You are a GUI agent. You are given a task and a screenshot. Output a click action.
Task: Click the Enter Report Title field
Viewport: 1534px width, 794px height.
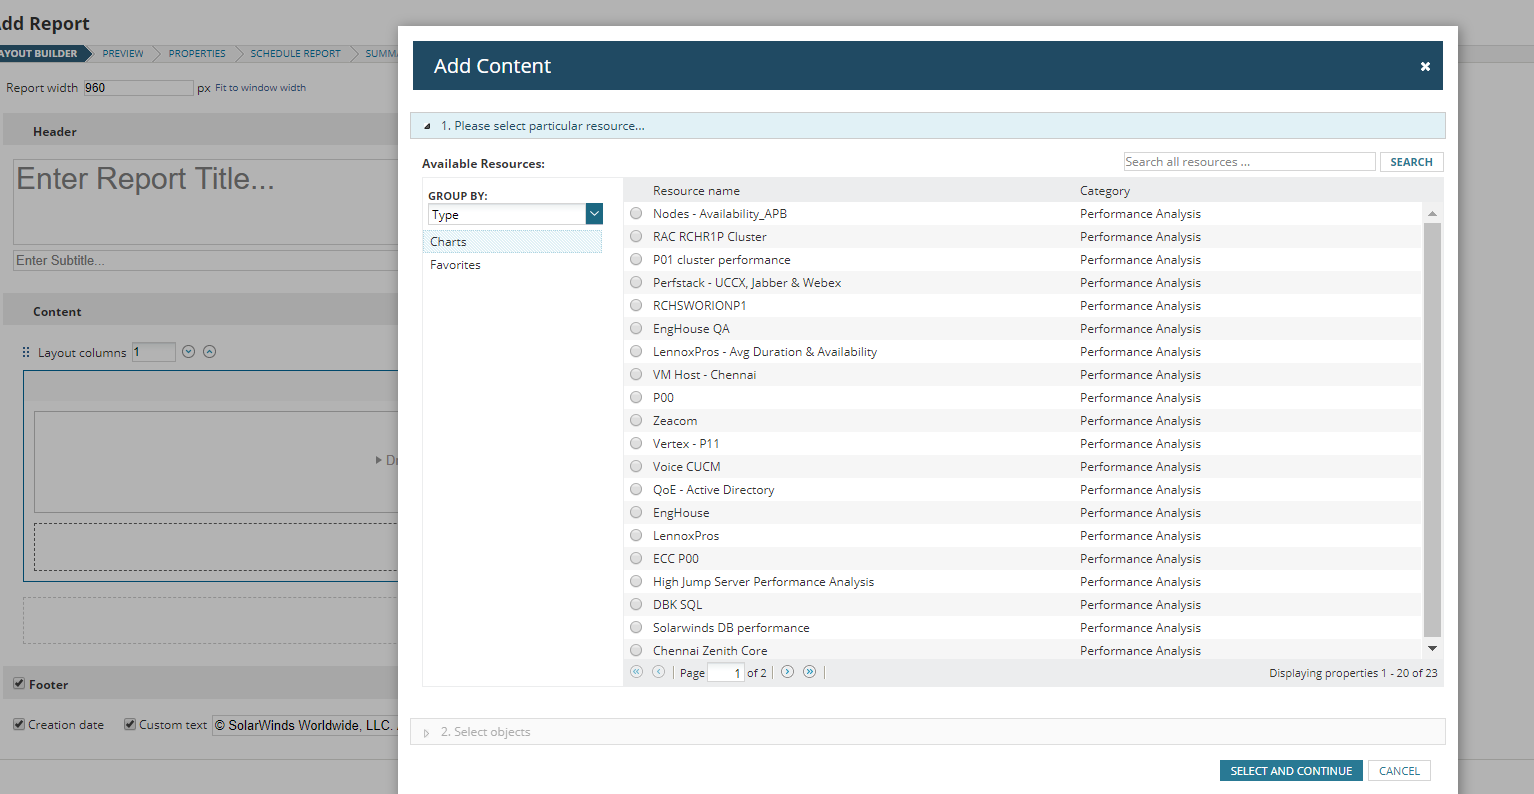(206, 201)
